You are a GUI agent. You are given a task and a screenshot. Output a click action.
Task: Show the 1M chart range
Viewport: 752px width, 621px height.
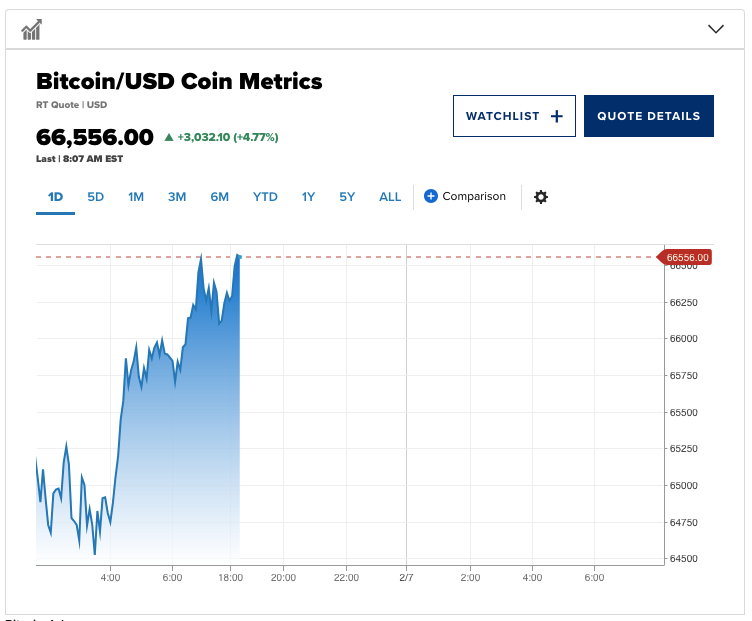(x=136, y=197)
